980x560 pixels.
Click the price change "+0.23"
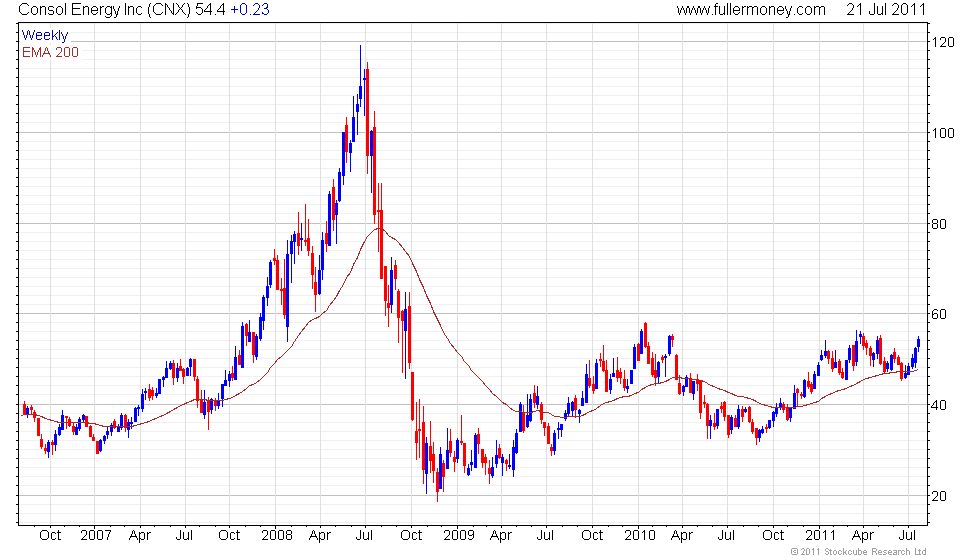(249, 9)
